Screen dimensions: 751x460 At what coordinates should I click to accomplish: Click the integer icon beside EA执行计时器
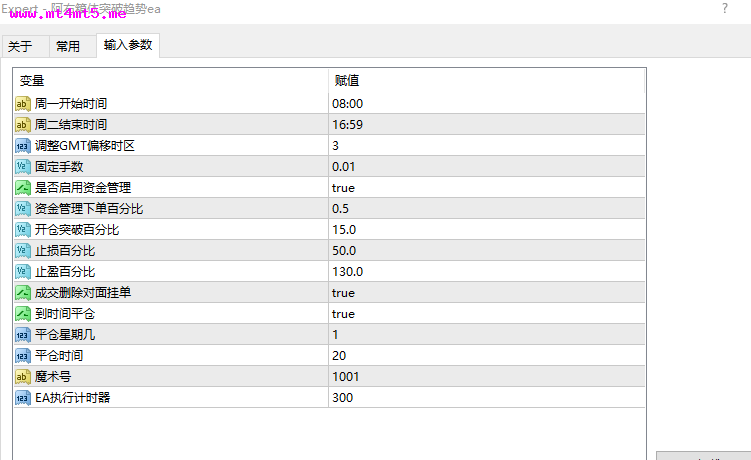(x=23, y=398)
